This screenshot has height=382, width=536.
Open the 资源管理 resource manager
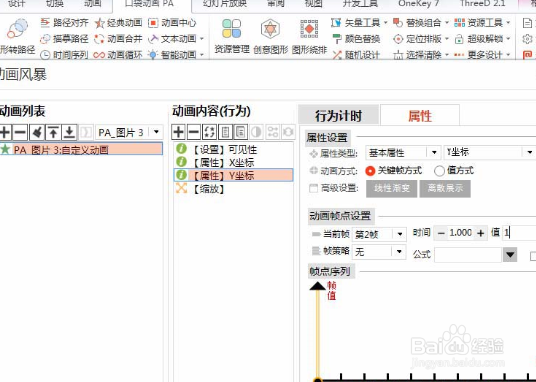[x=232, y=36]
